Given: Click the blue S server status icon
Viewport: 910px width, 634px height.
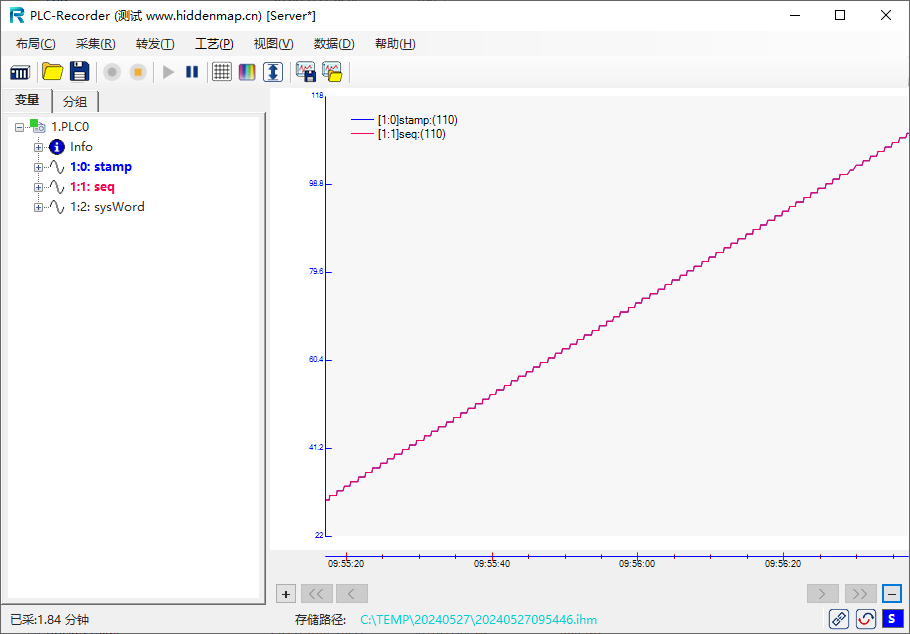Looking at the screenshot, I should tap(892, 619).
